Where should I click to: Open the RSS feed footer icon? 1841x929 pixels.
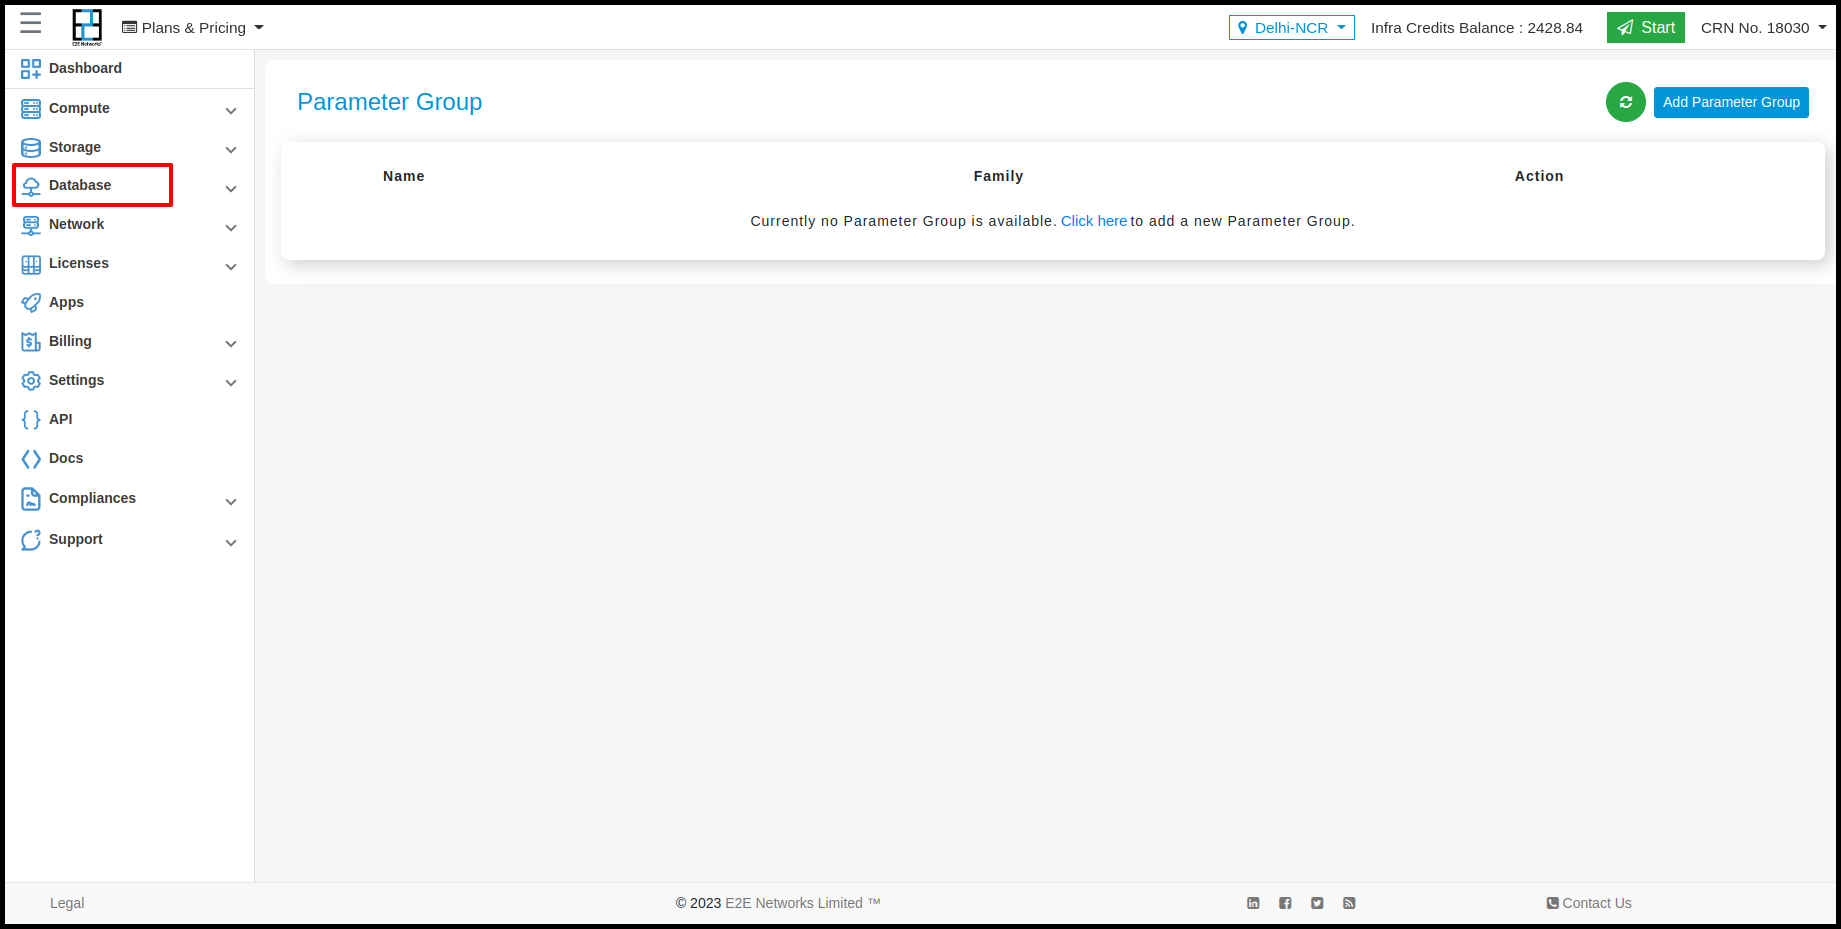tap(1349, 903)
